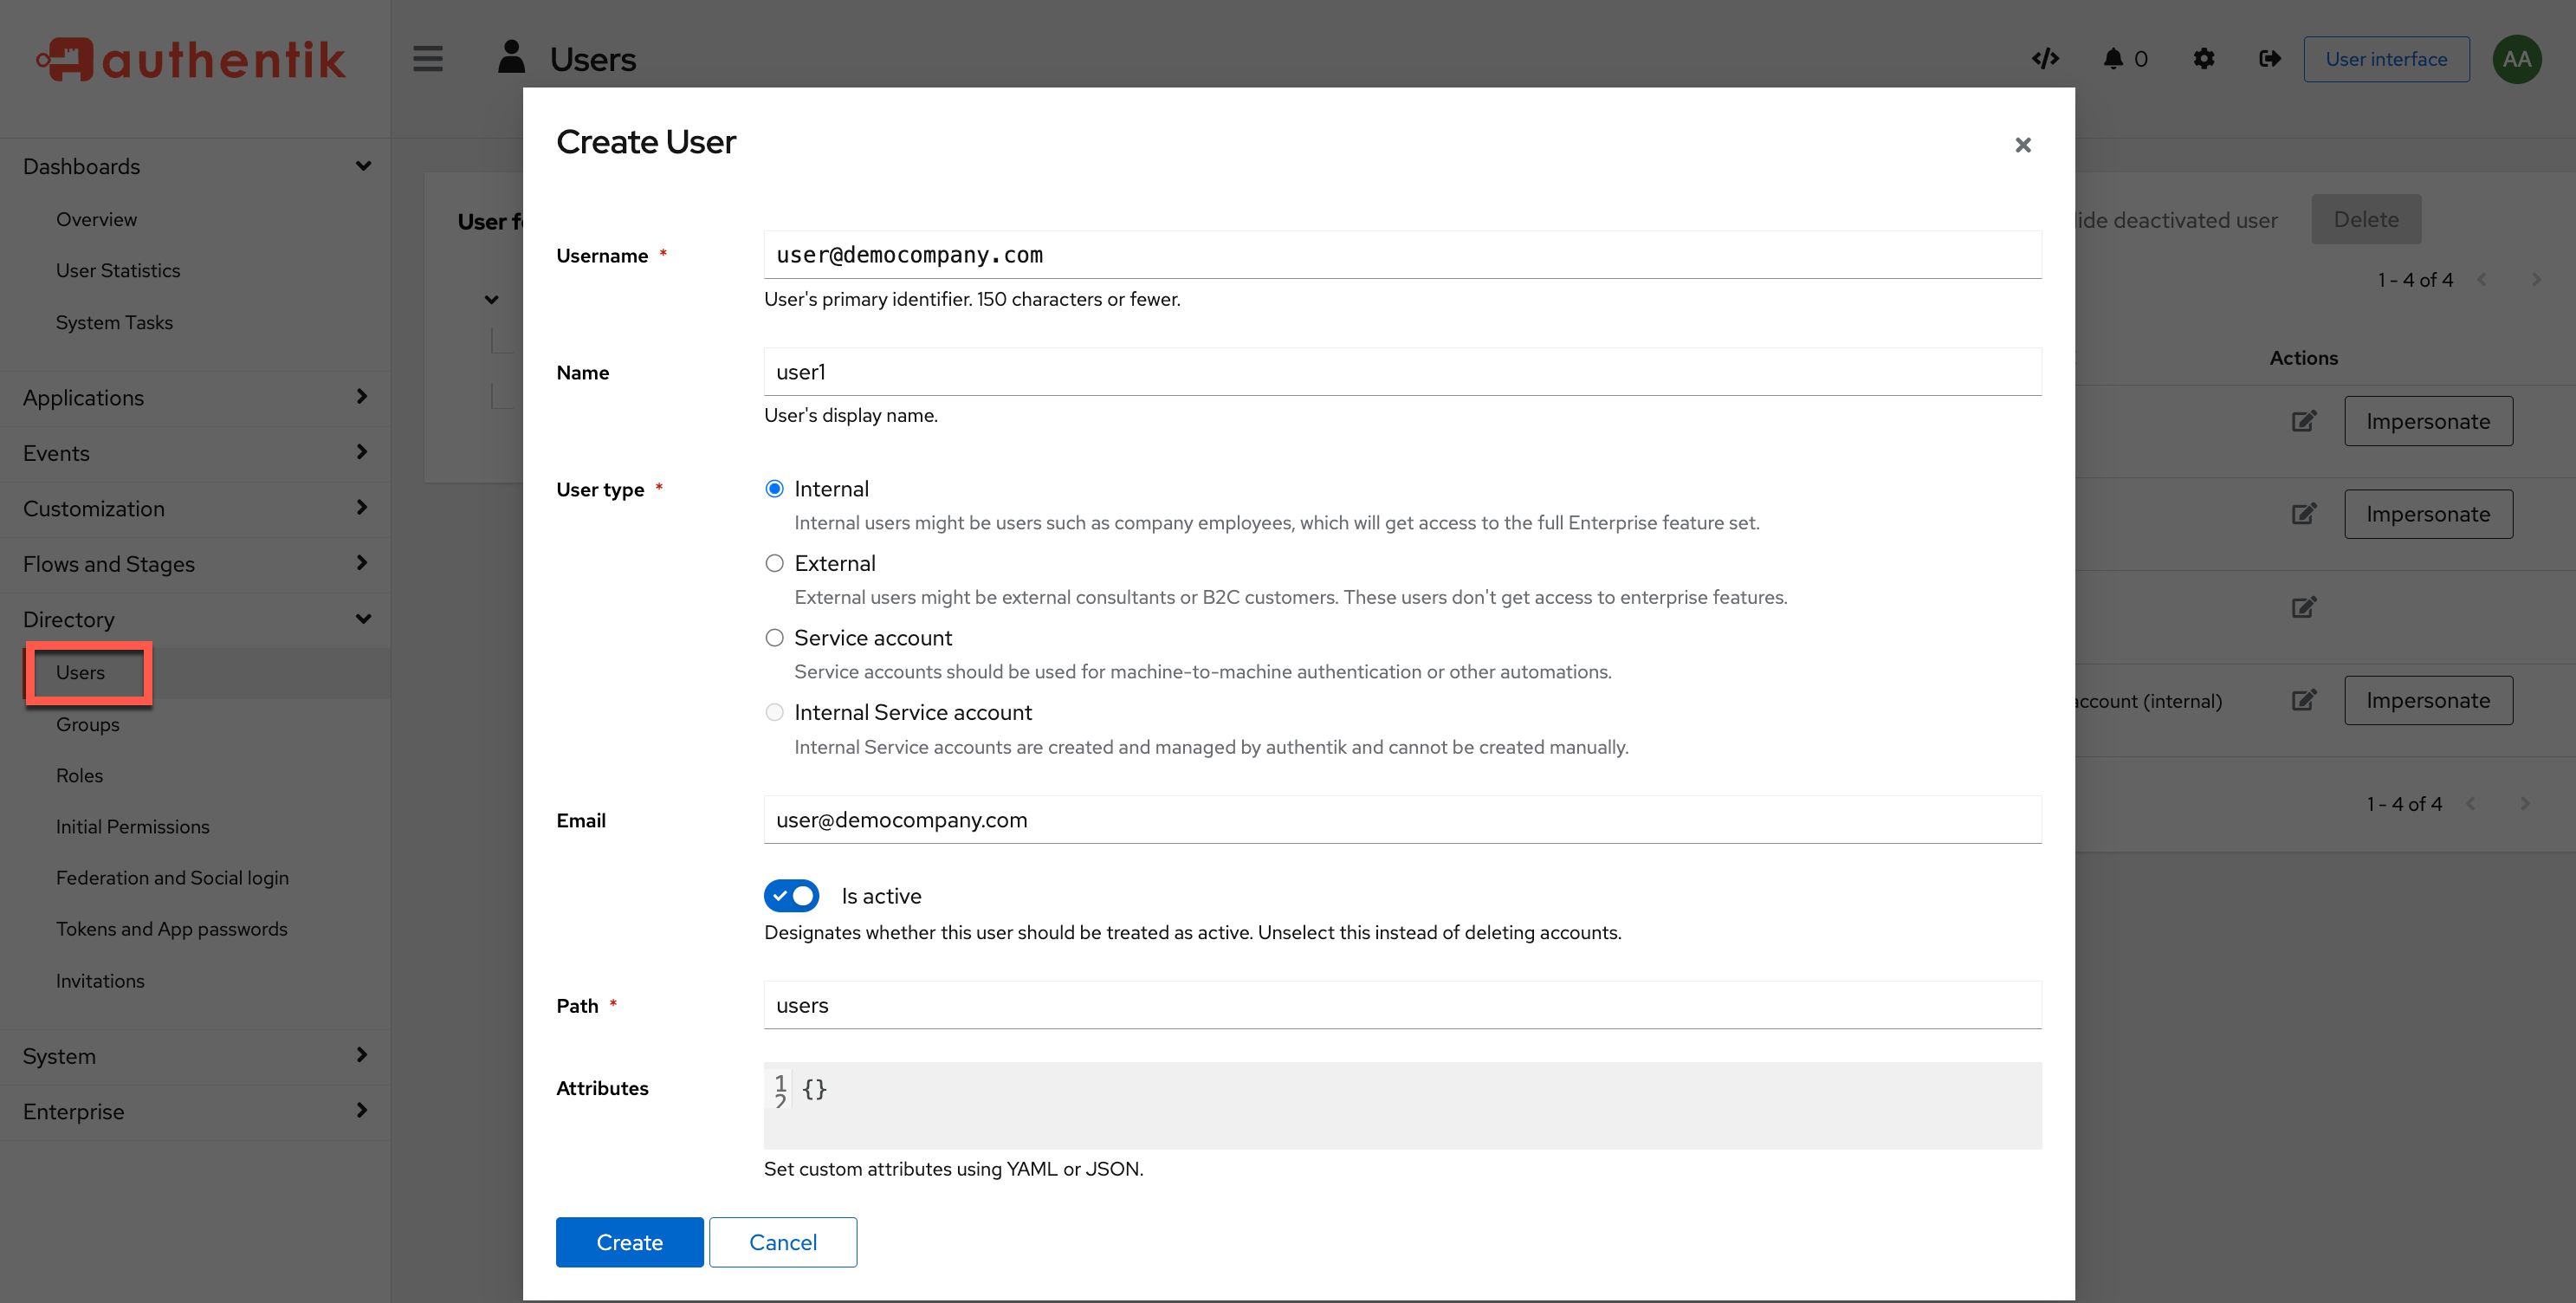Select the Internal user type

tap(774, 489)
